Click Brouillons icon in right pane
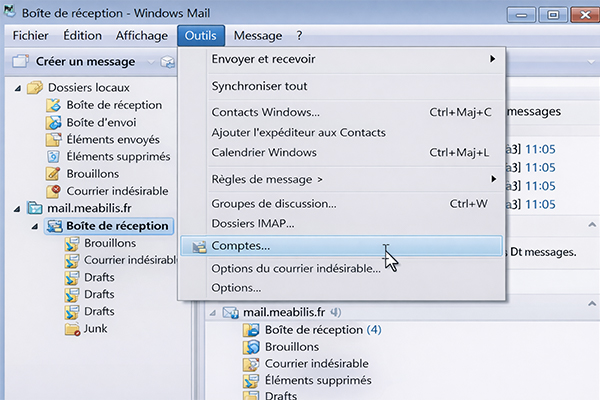 point(251,347)
